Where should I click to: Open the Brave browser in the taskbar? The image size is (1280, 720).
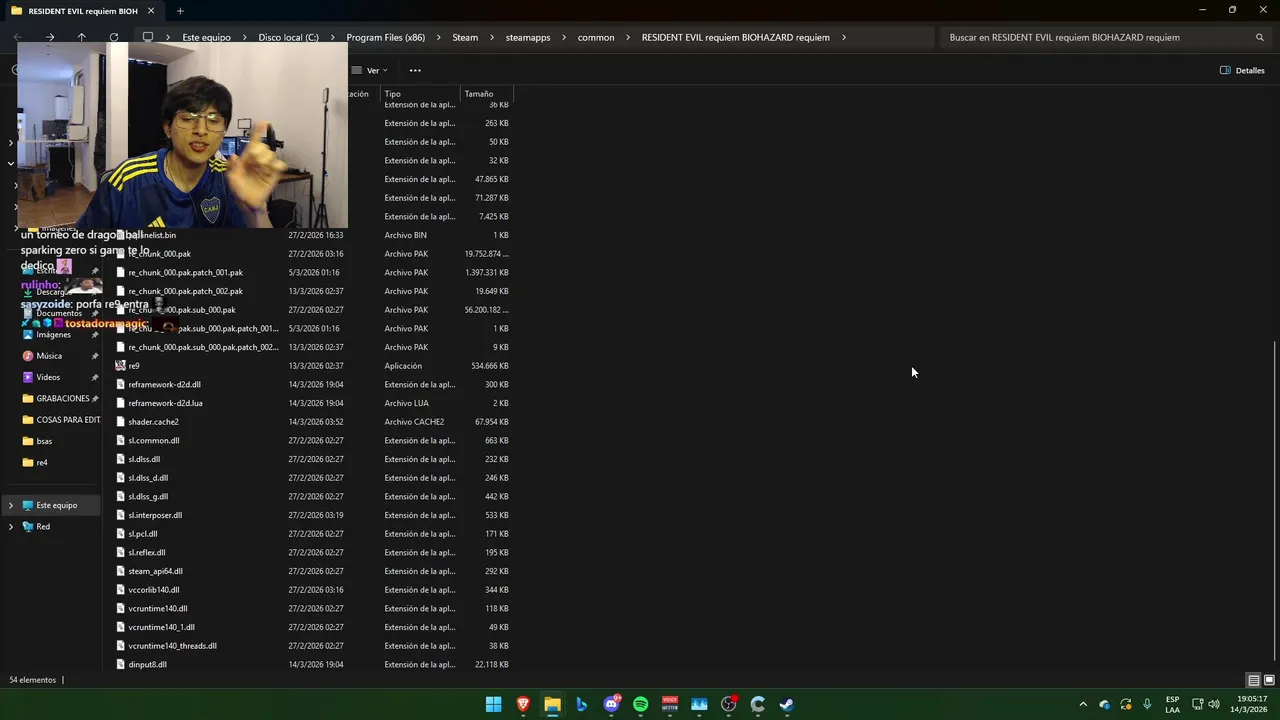pos(523,704)
